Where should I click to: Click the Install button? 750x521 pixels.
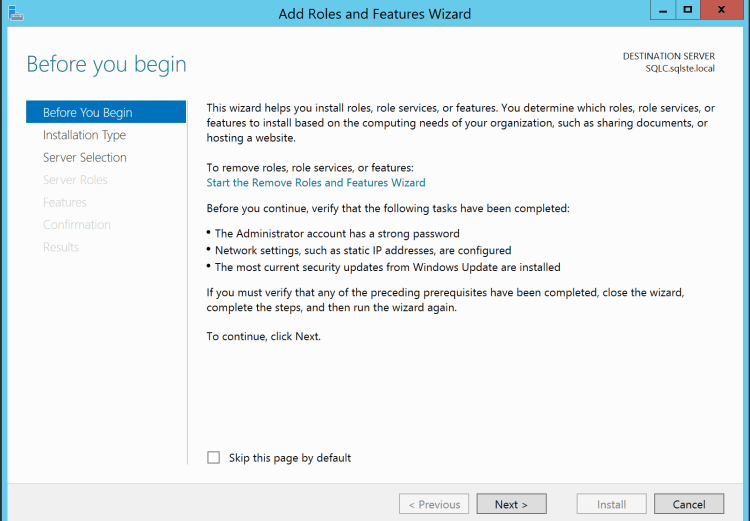click(x=611, y=505)
